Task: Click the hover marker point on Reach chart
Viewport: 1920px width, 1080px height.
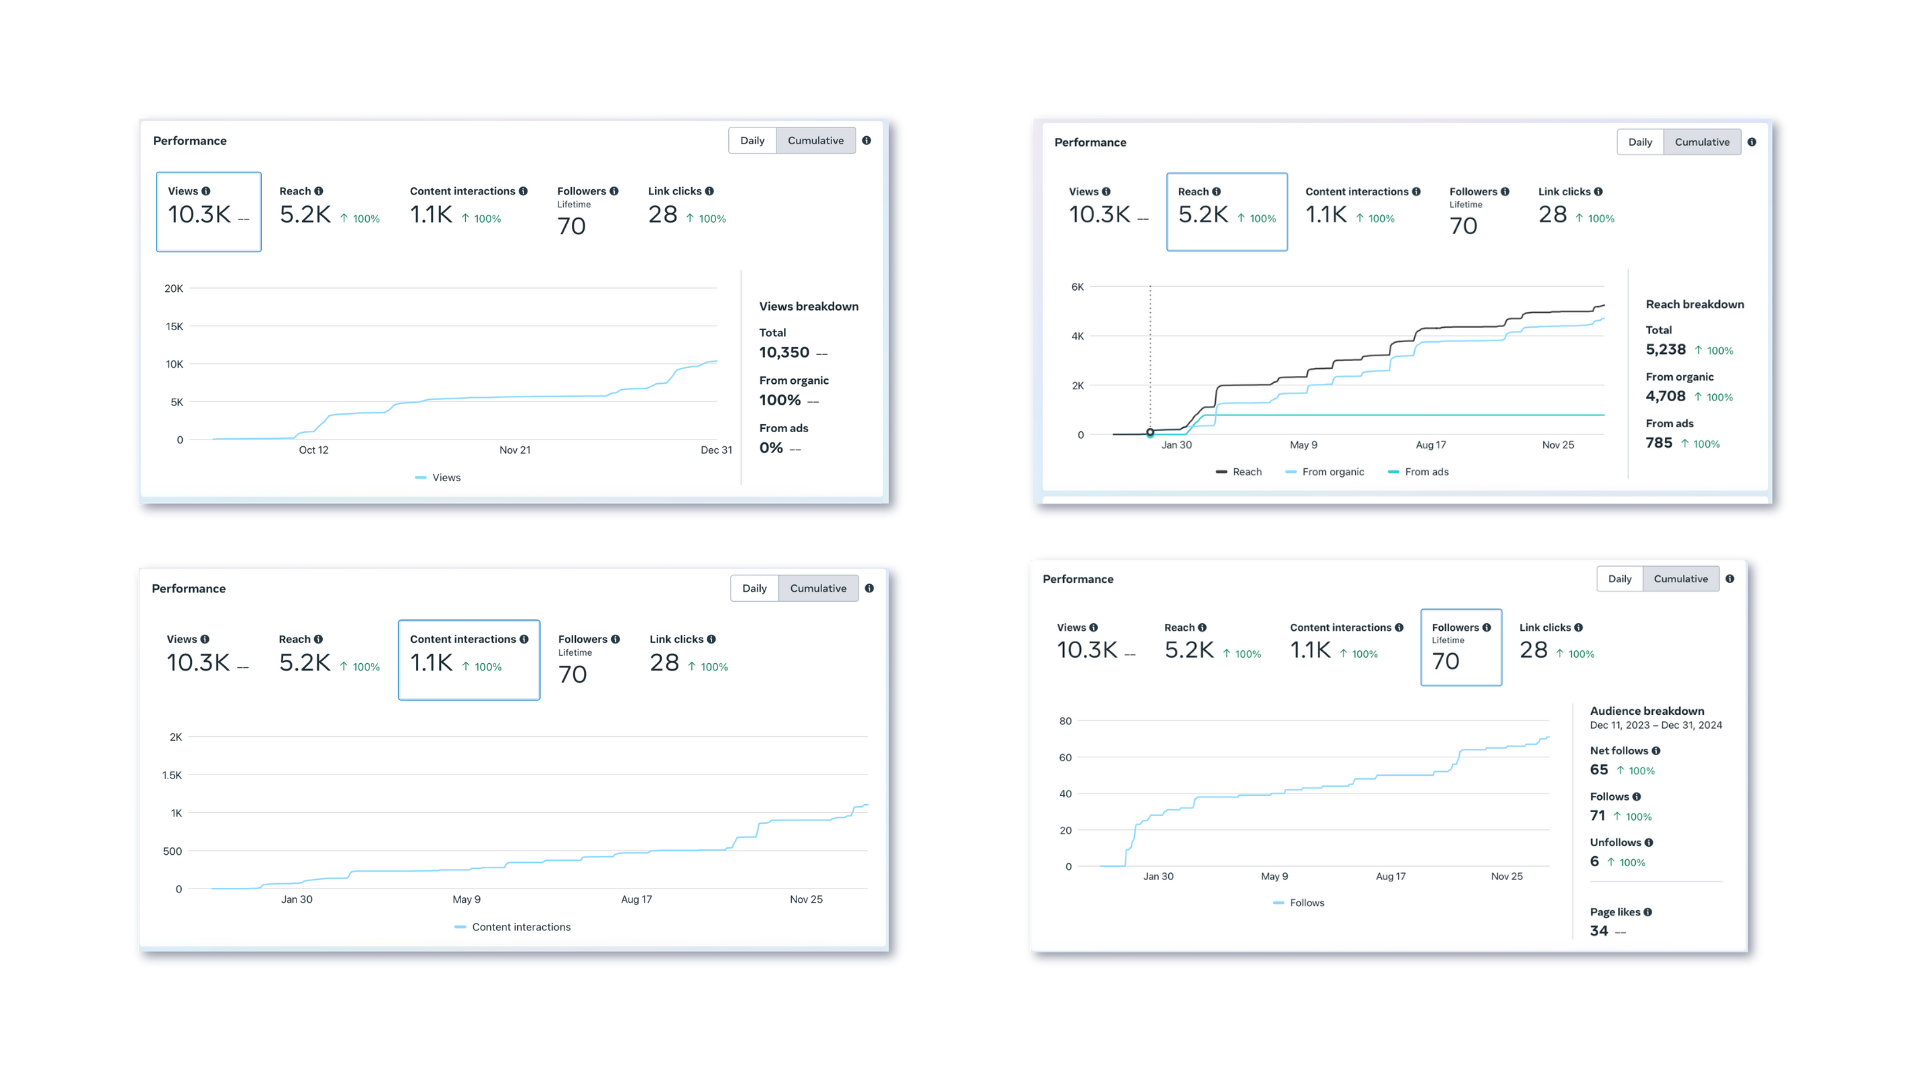Action: [x=1150, y=433]
